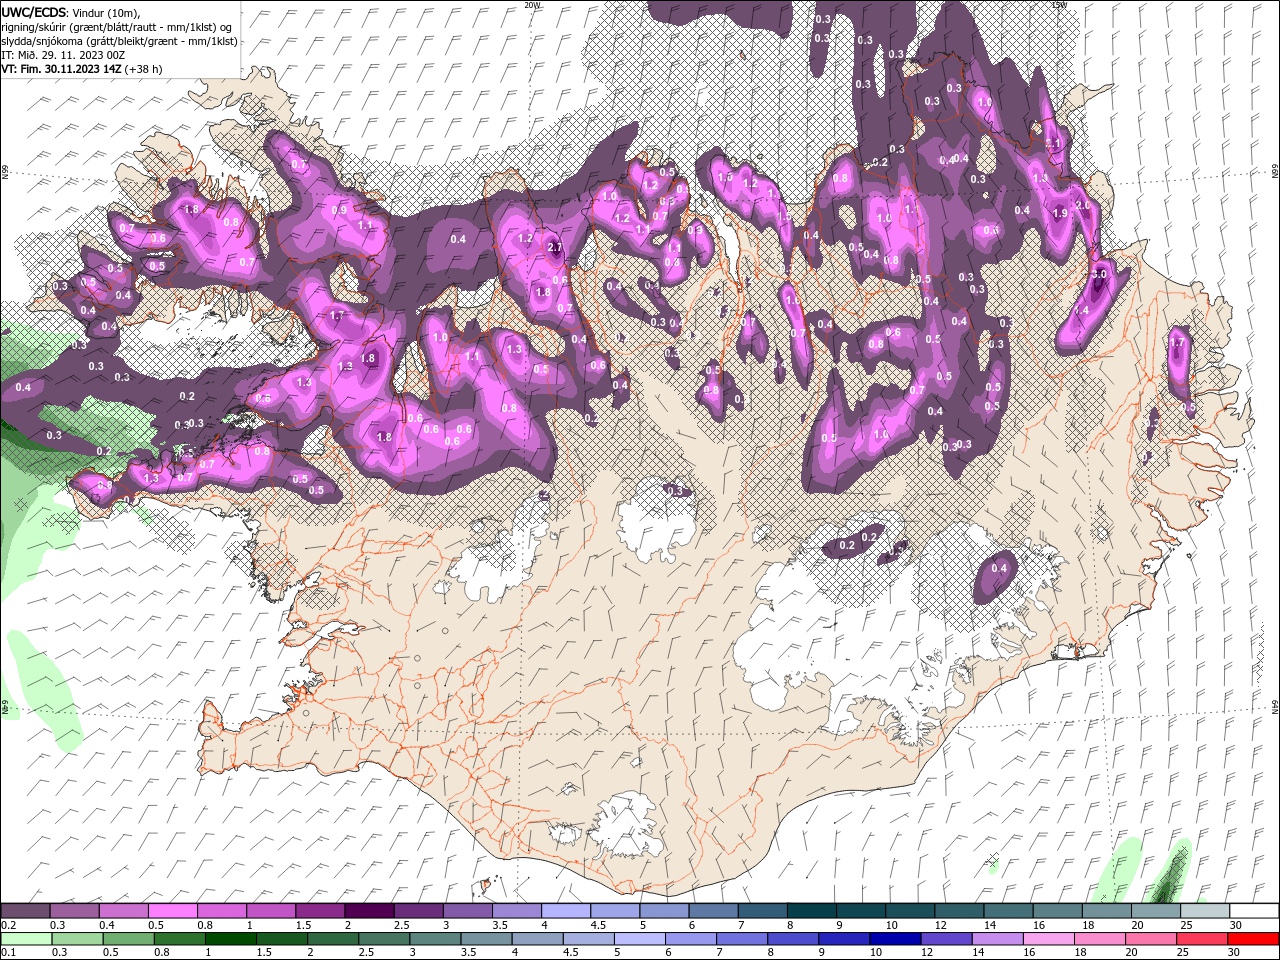Click the pale green 0.1 swatch in the lower scale

pos(25,939)
